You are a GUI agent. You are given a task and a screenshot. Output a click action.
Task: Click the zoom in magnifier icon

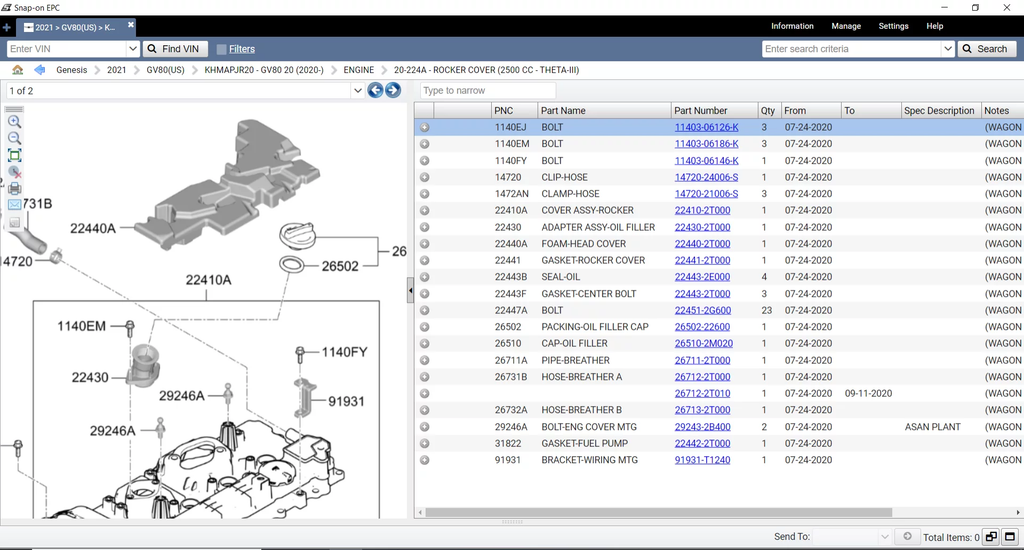pyautogui.click(x=14, y=121)
